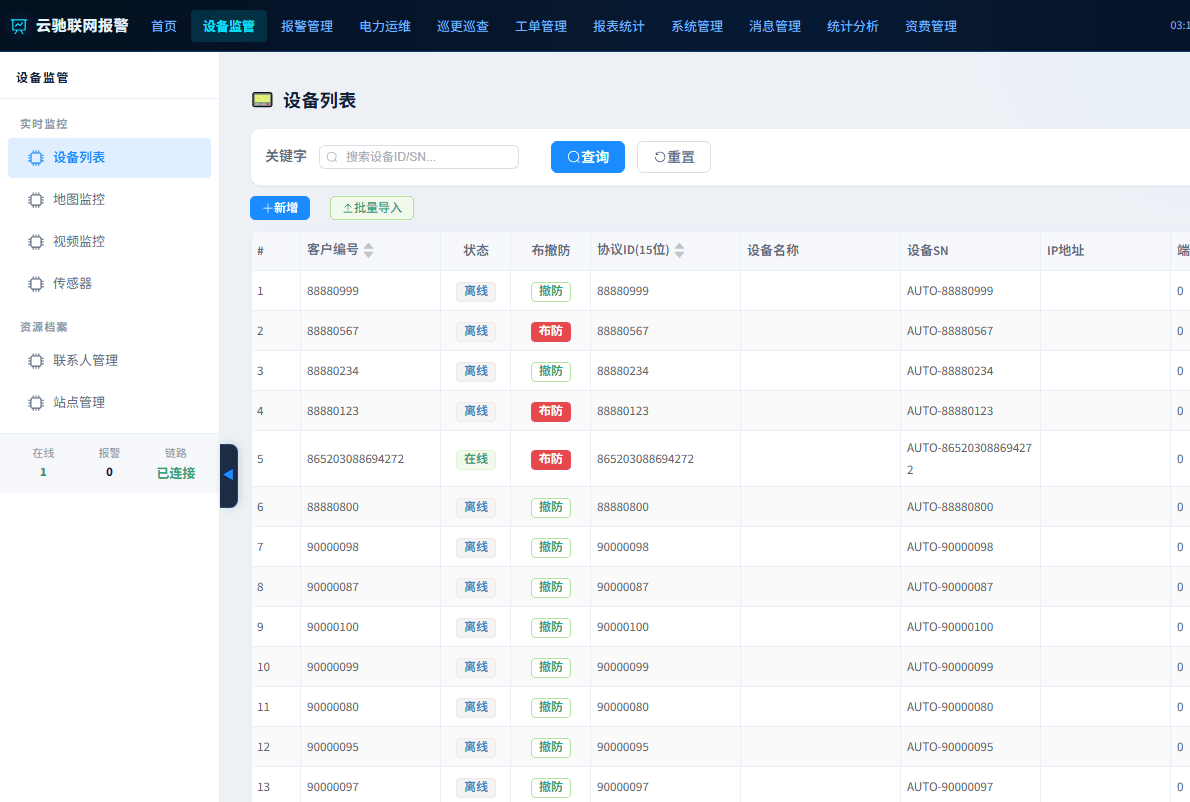This screenshot has height=802, width=1190.
Task: Open the 资费管理 top menu
Action: point(931,27)
